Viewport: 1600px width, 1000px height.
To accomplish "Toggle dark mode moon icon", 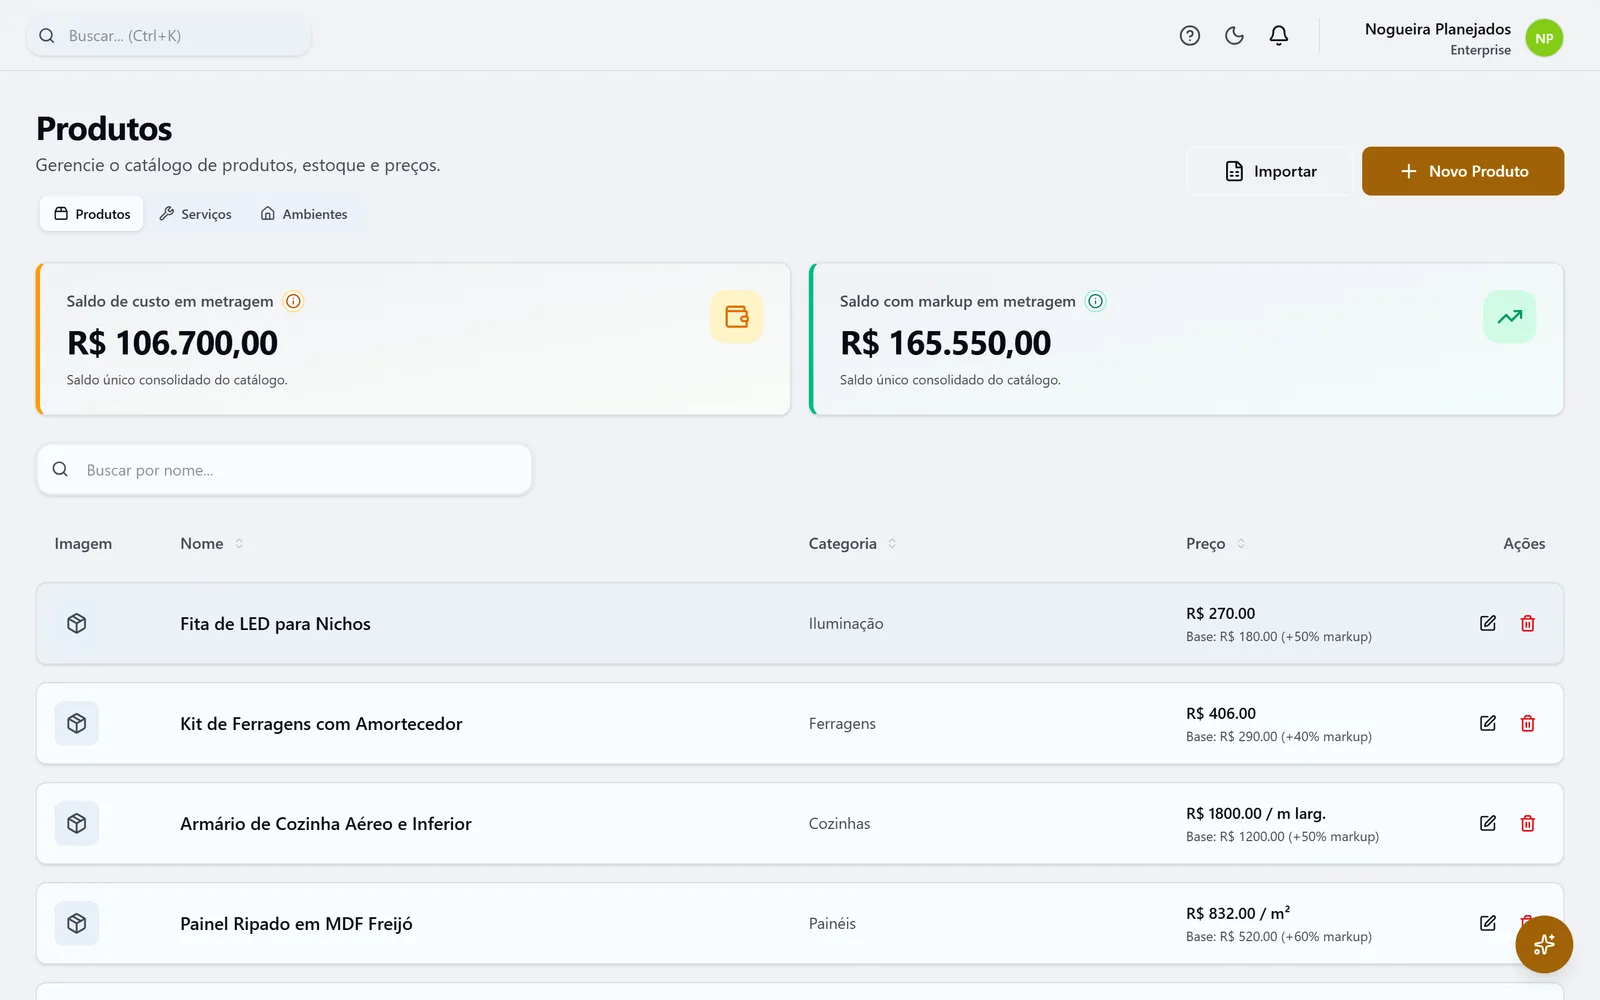I will 1234,36.
